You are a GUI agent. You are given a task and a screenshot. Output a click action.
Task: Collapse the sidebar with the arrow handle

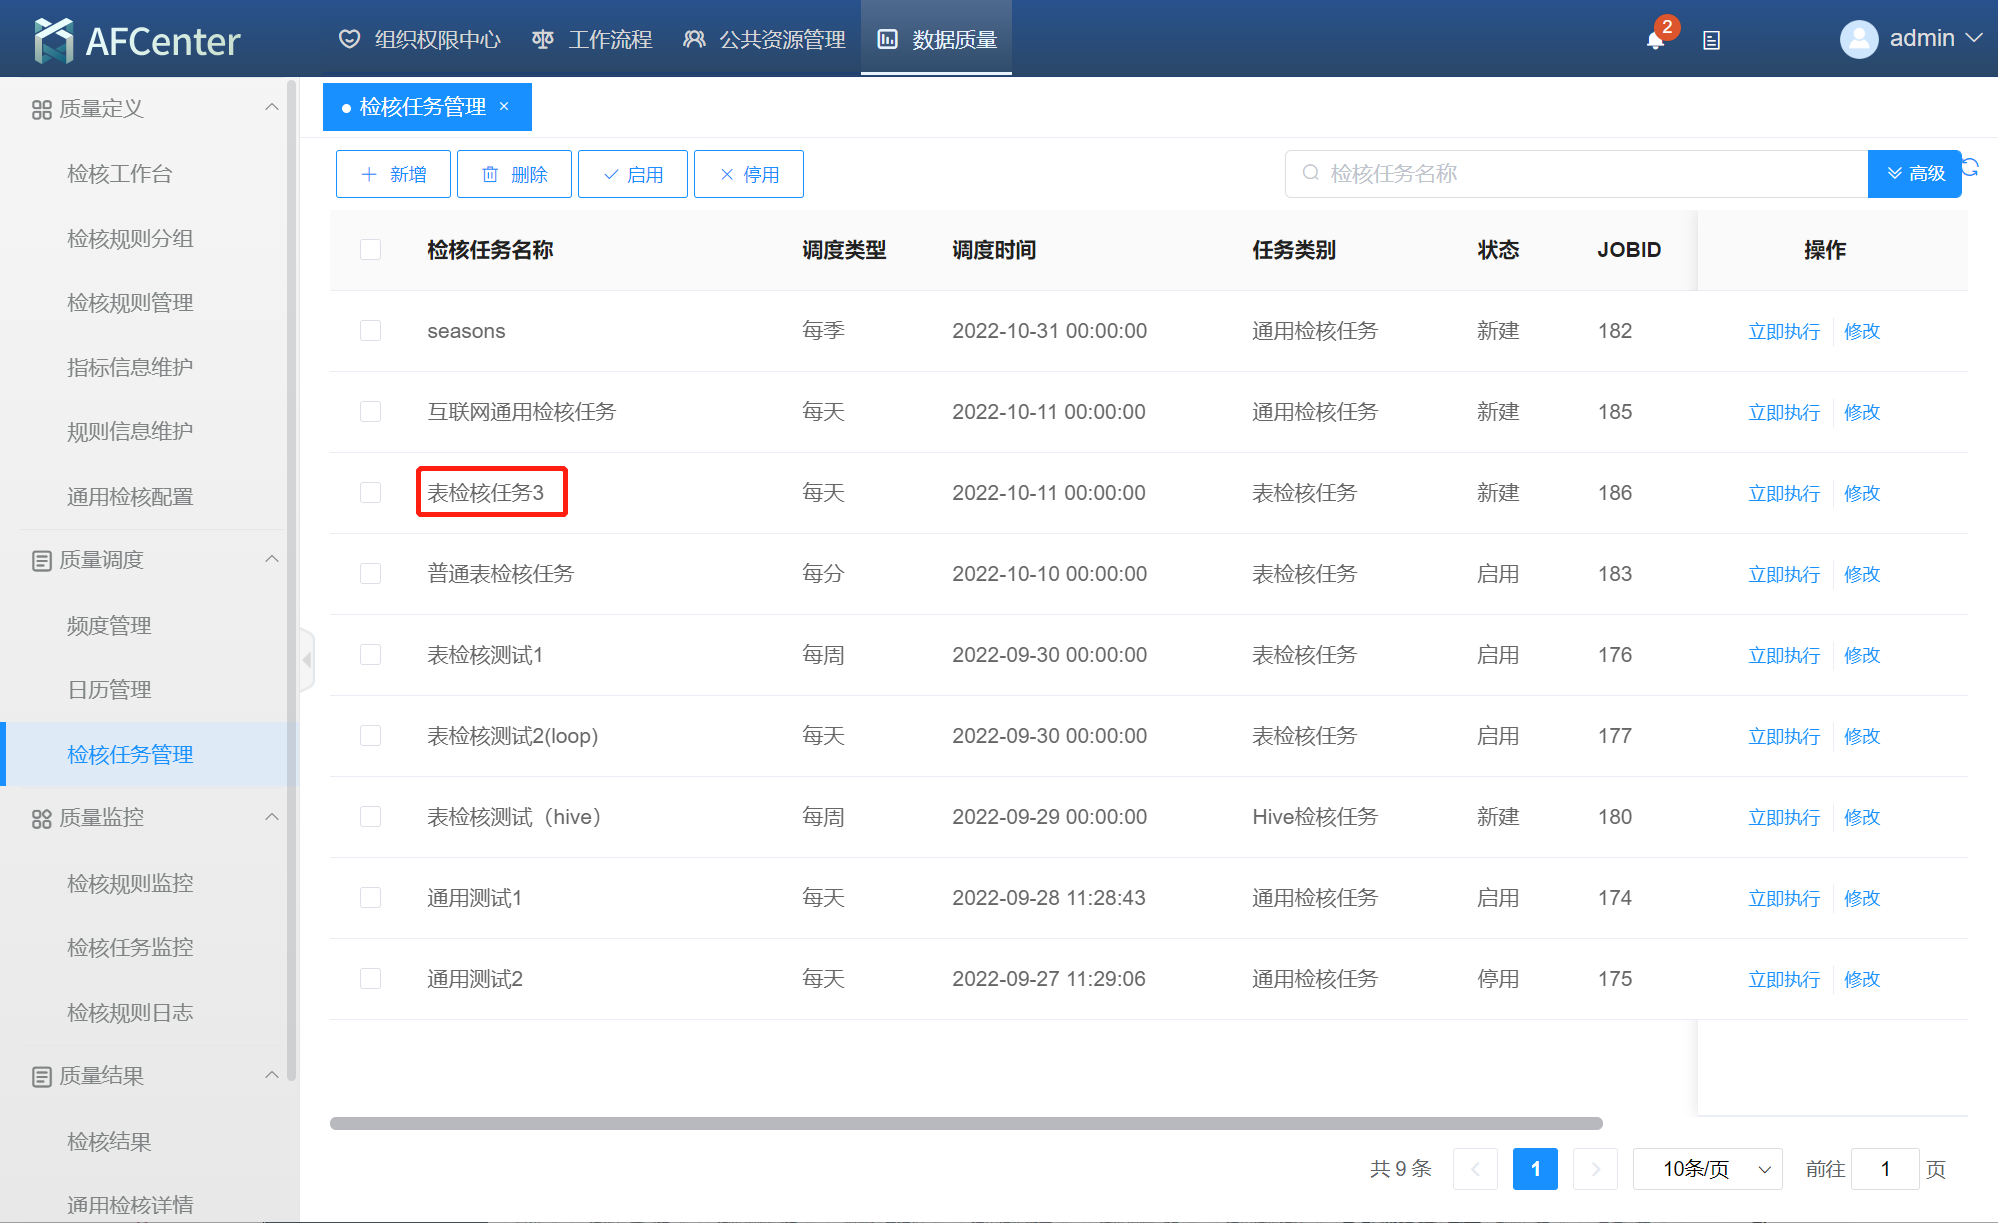tap(307, 660)
